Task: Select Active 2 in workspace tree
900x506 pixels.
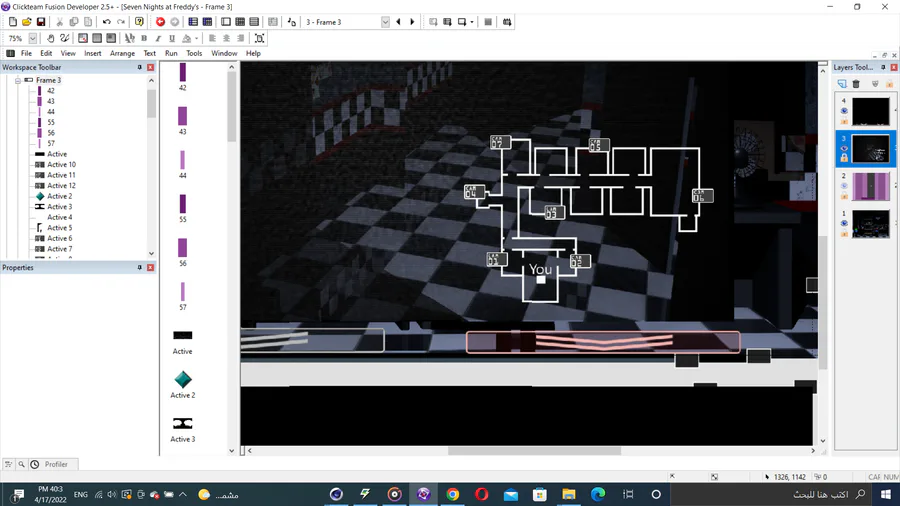Action: point(60,196)
